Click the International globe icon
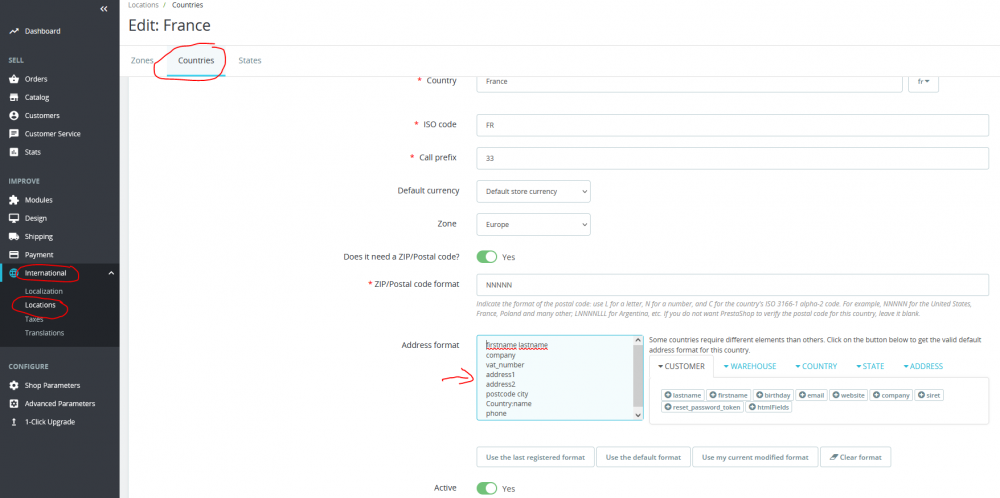This screenshot has width=1000, height=498. coord(13,273)
